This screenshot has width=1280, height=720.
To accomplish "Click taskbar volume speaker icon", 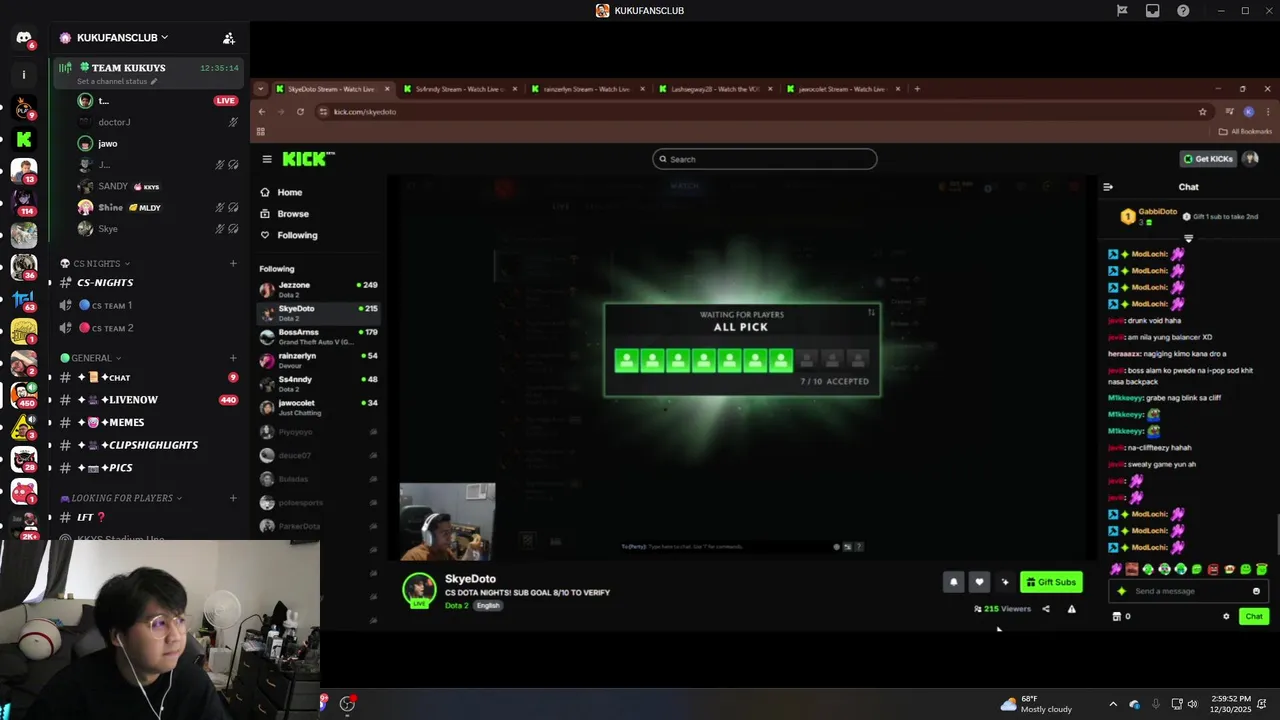I will 1192,704.
